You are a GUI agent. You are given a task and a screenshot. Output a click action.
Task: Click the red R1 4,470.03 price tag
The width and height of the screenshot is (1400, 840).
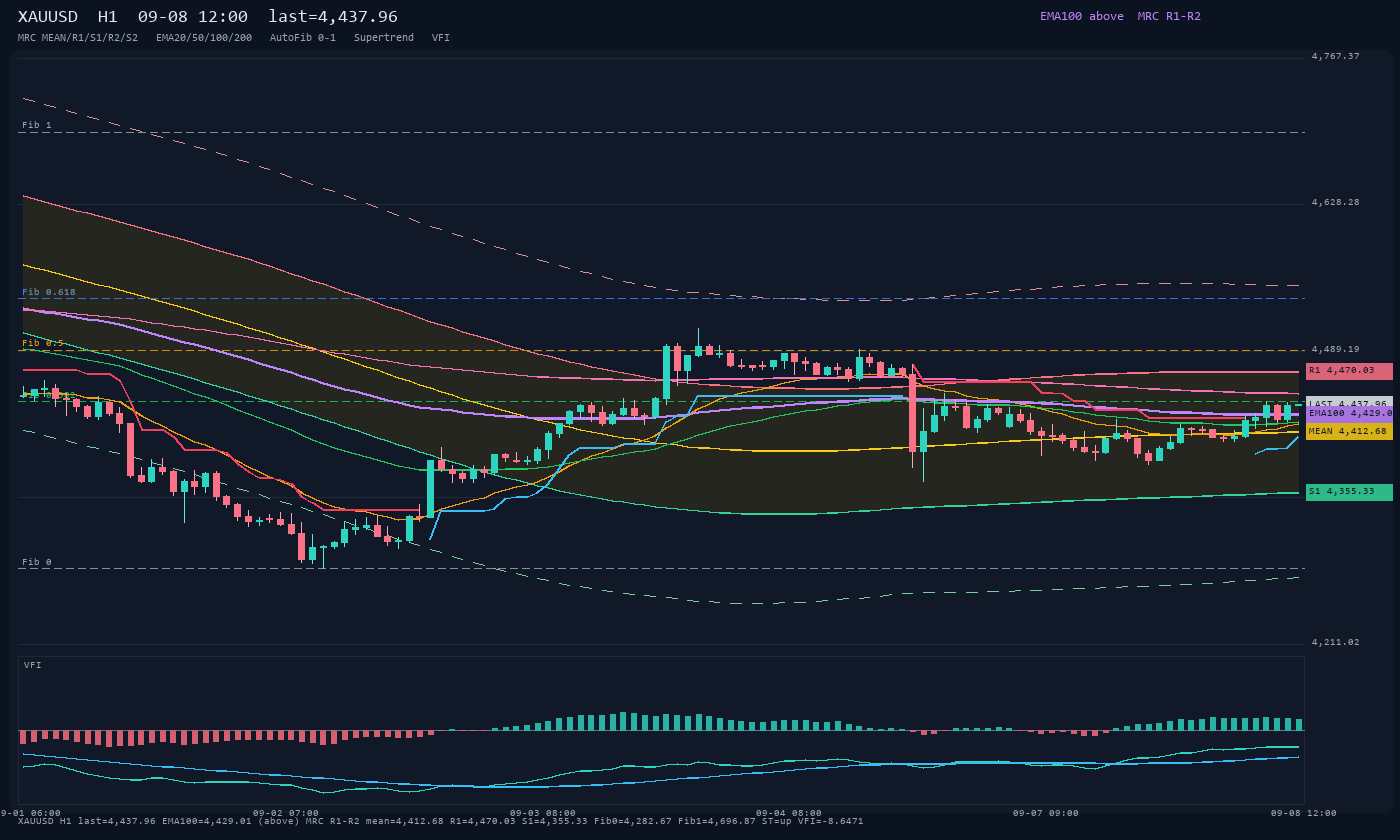(x=1349, y=371)
